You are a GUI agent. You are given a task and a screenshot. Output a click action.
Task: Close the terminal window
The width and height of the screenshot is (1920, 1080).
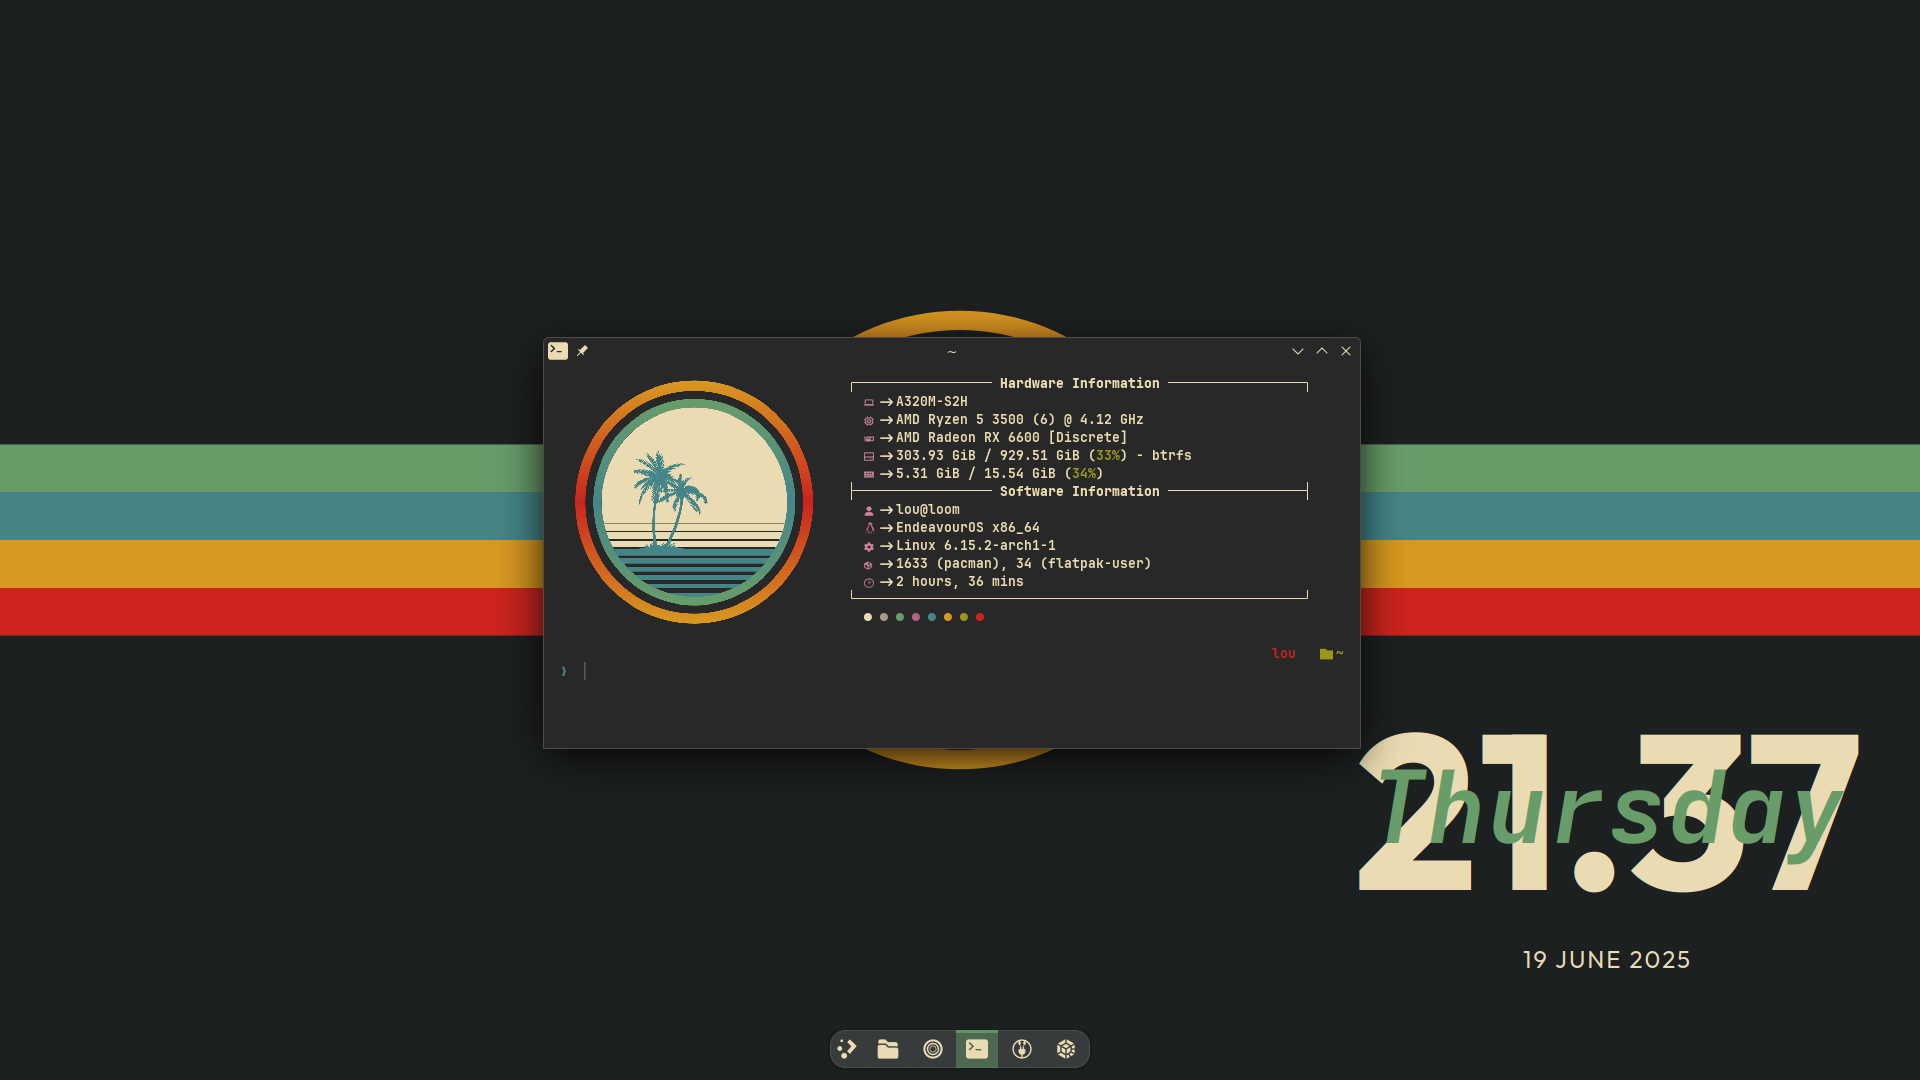[1346, 351]
